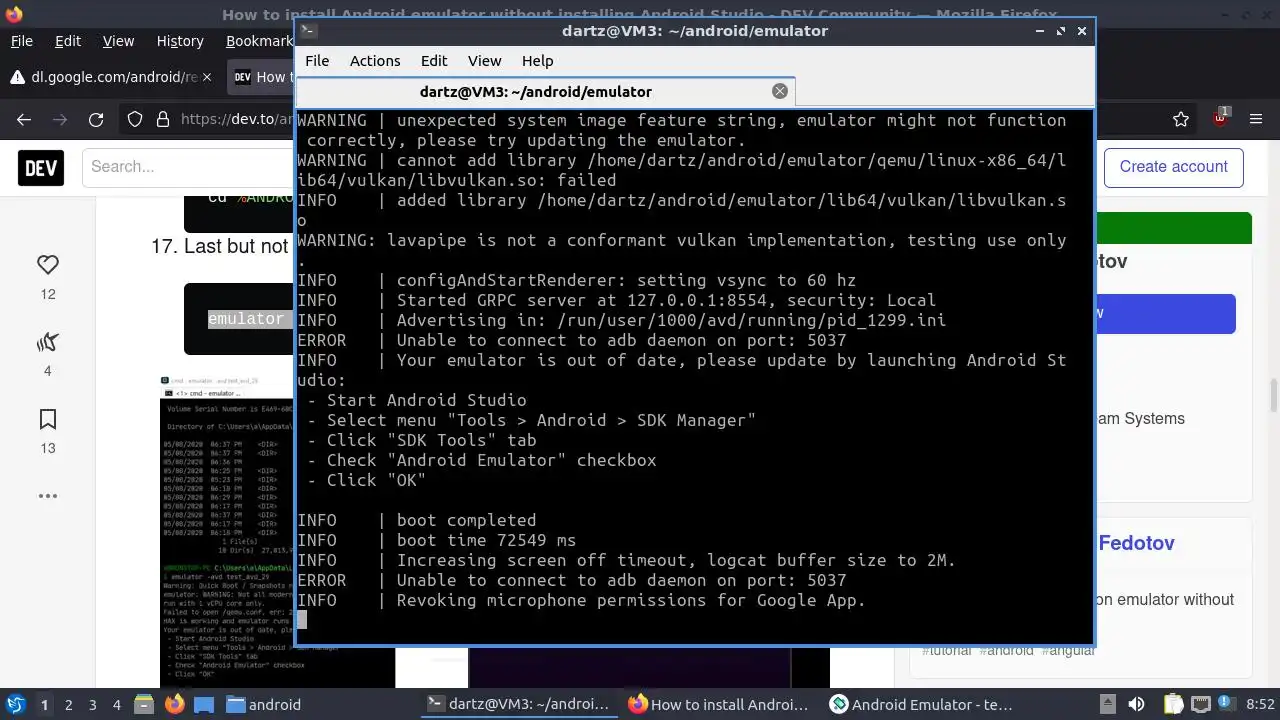Open the terminal File menu

[317, 61]
